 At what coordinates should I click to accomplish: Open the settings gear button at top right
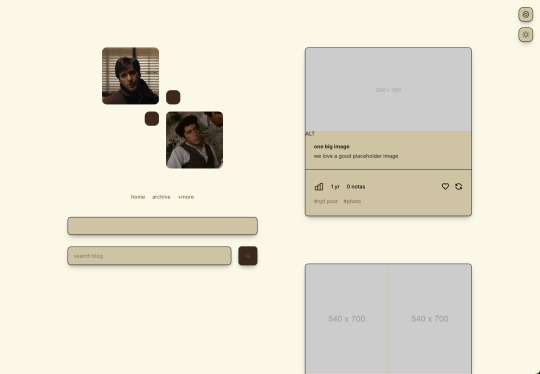coord(526,14)
